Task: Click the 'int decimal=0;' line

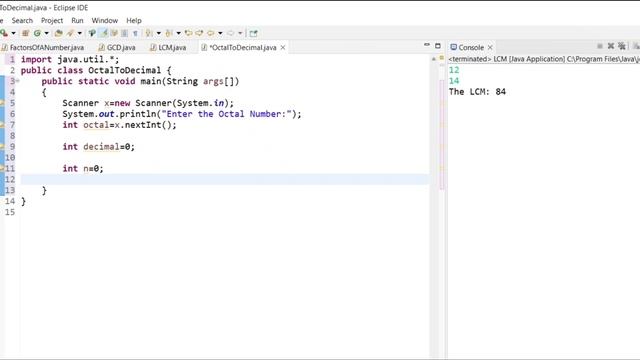Action: [98, 147]
